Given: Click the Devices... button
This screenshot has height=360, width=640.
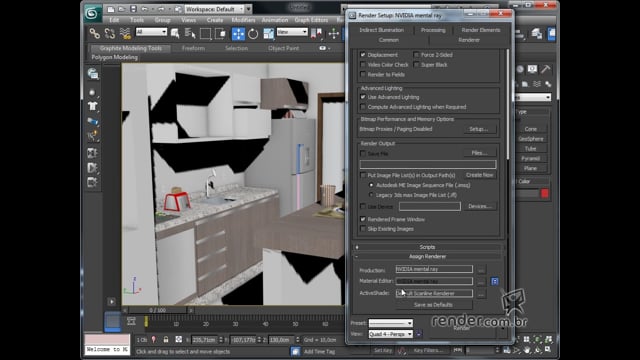Looking at the screenshot, I should pyautogui.click(x=480, y=207).
